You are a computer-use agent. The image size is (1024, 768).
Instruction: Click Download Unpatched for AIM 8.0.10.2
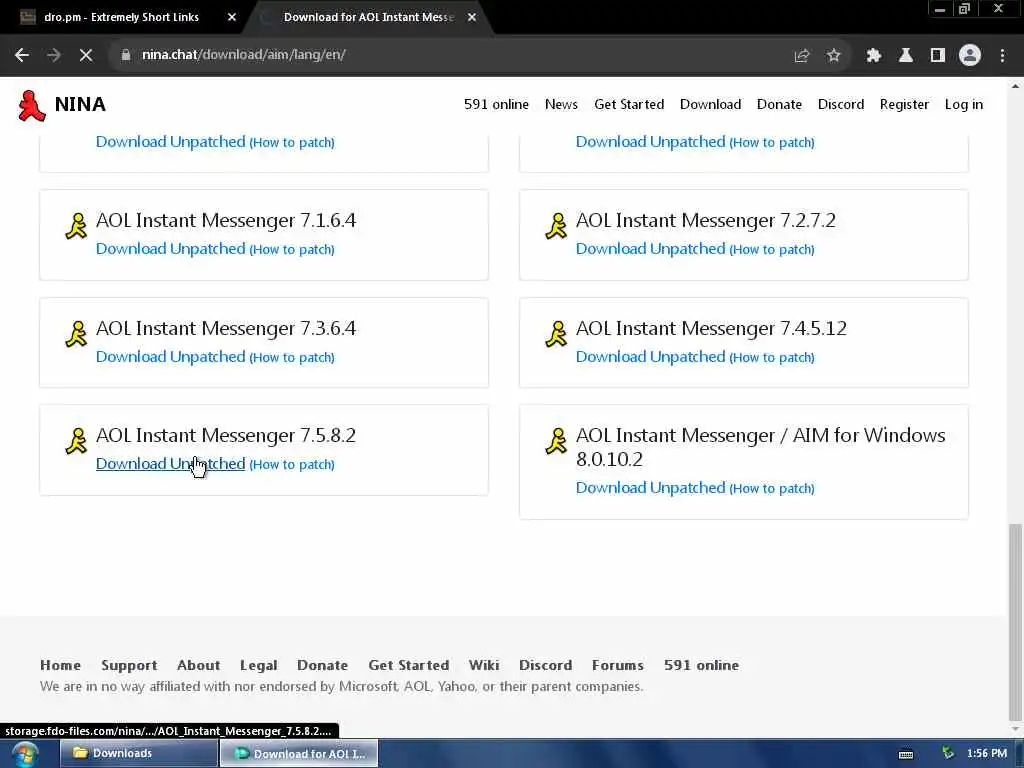point(650,488)
